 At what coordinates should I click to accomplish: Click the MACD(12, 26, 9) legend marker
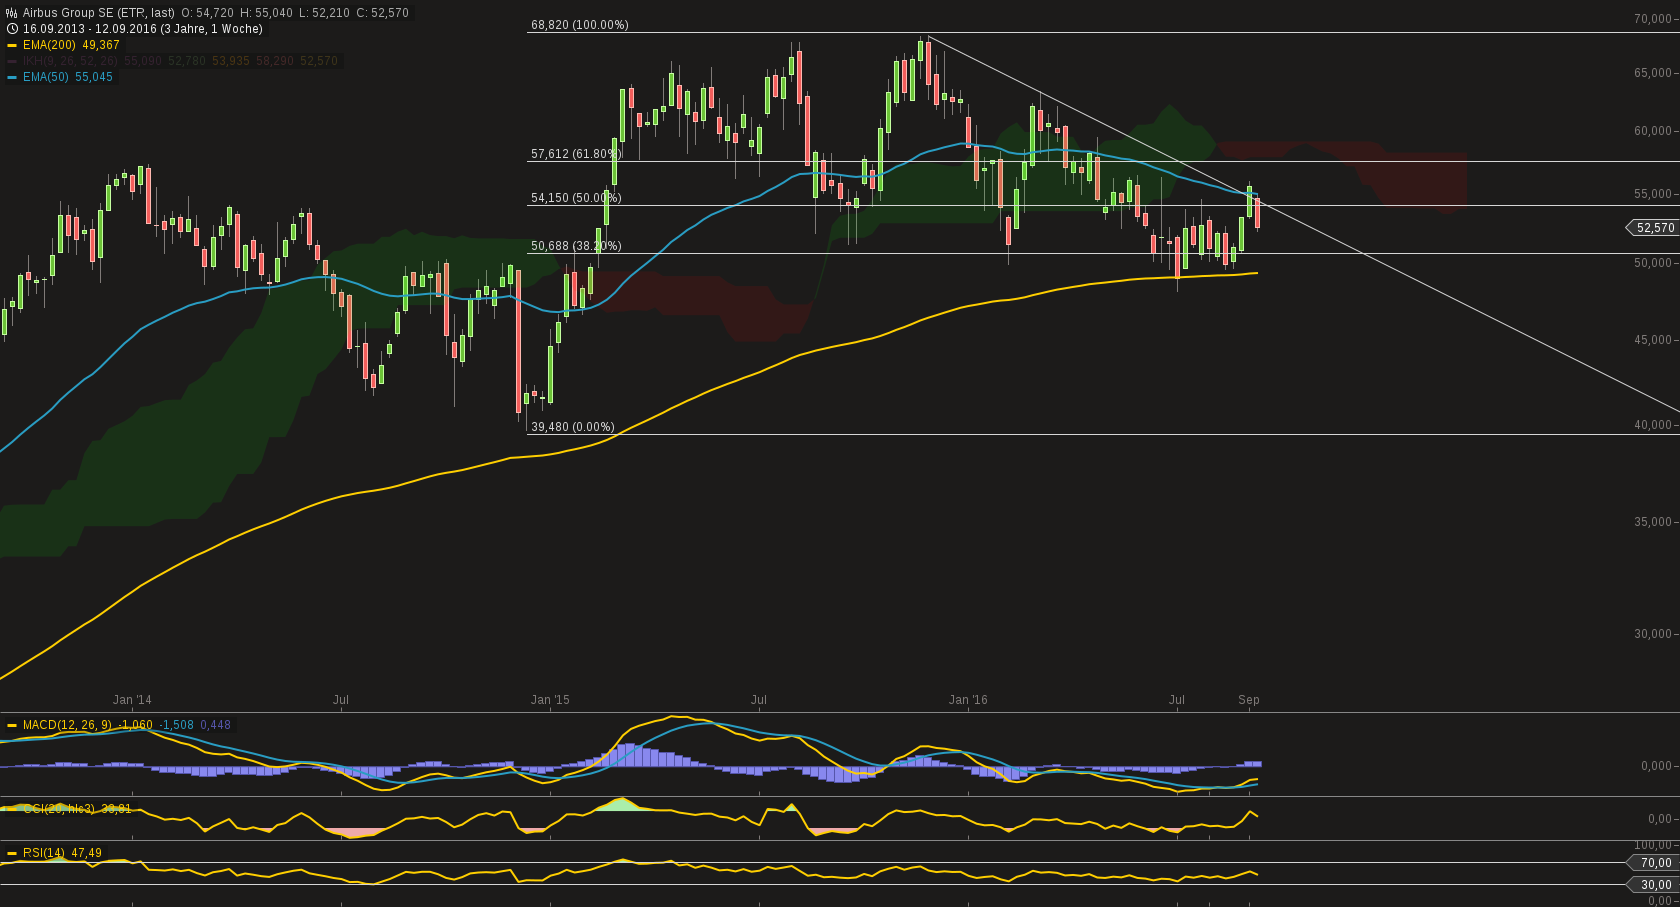12,723
